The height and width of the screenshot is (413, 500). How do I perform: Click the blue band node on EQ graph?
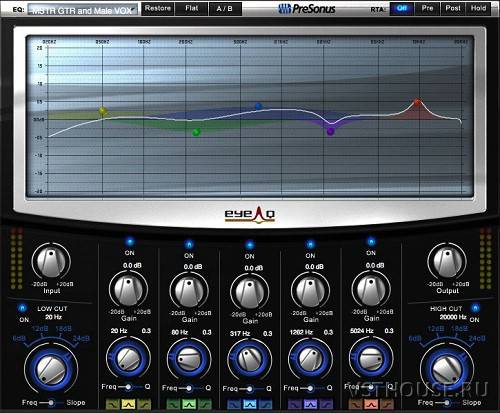258,106
